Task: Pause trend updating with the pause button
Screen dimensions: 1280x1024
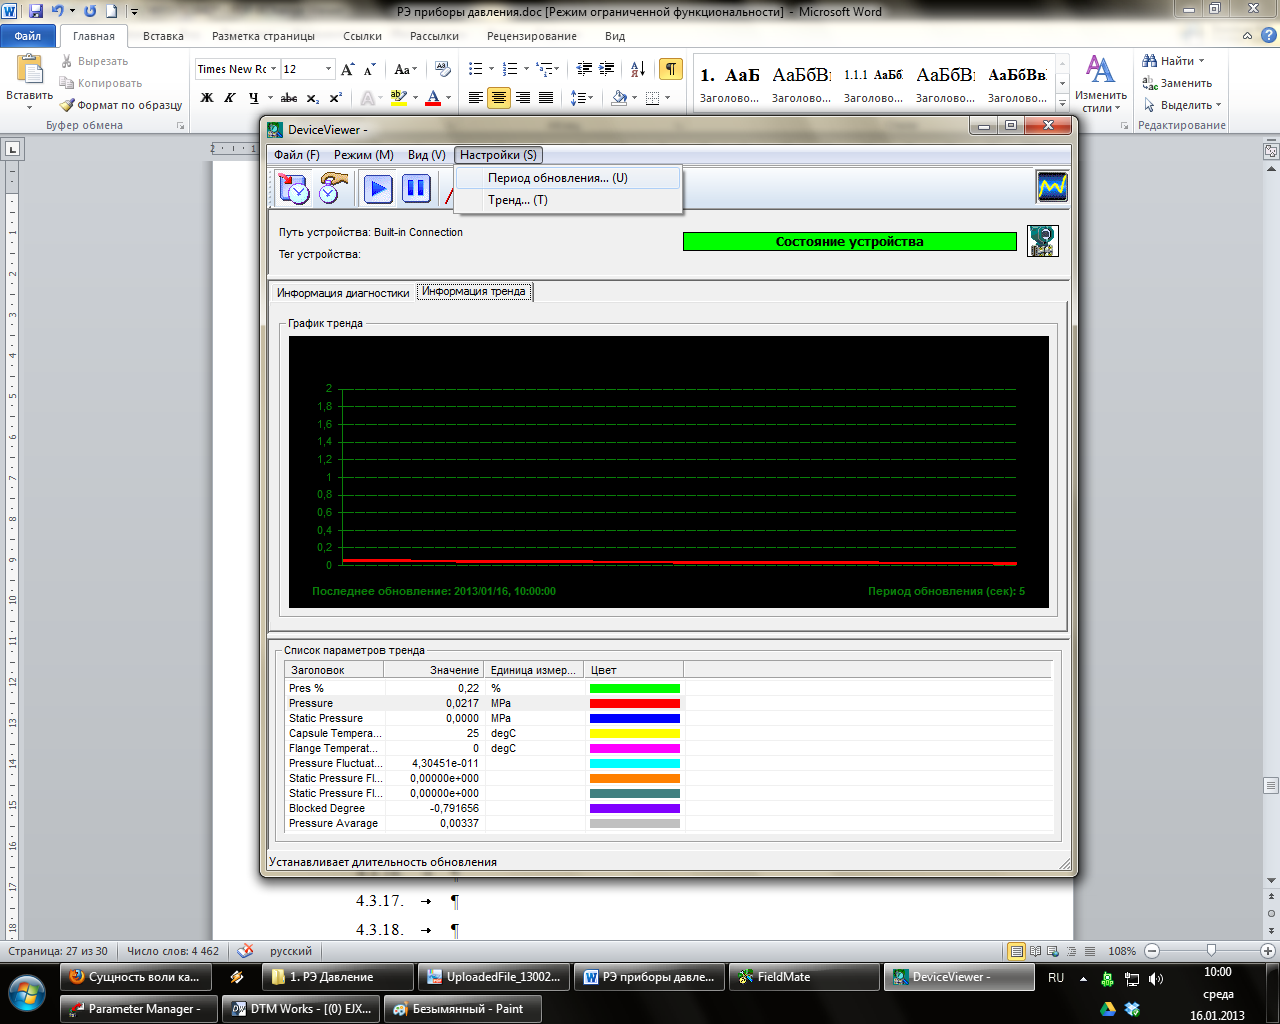Action: pos(416,188)
